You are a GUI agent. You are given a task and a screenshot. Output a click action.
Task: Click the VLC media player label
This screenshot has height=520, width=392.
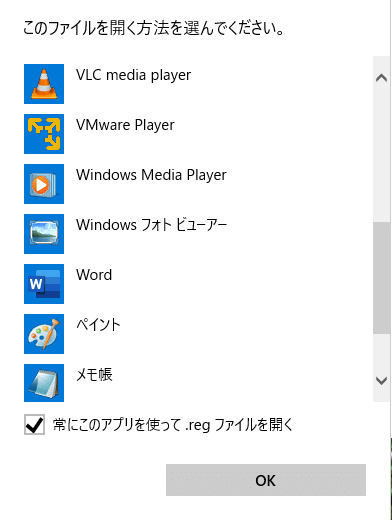[x=133, y=75]
